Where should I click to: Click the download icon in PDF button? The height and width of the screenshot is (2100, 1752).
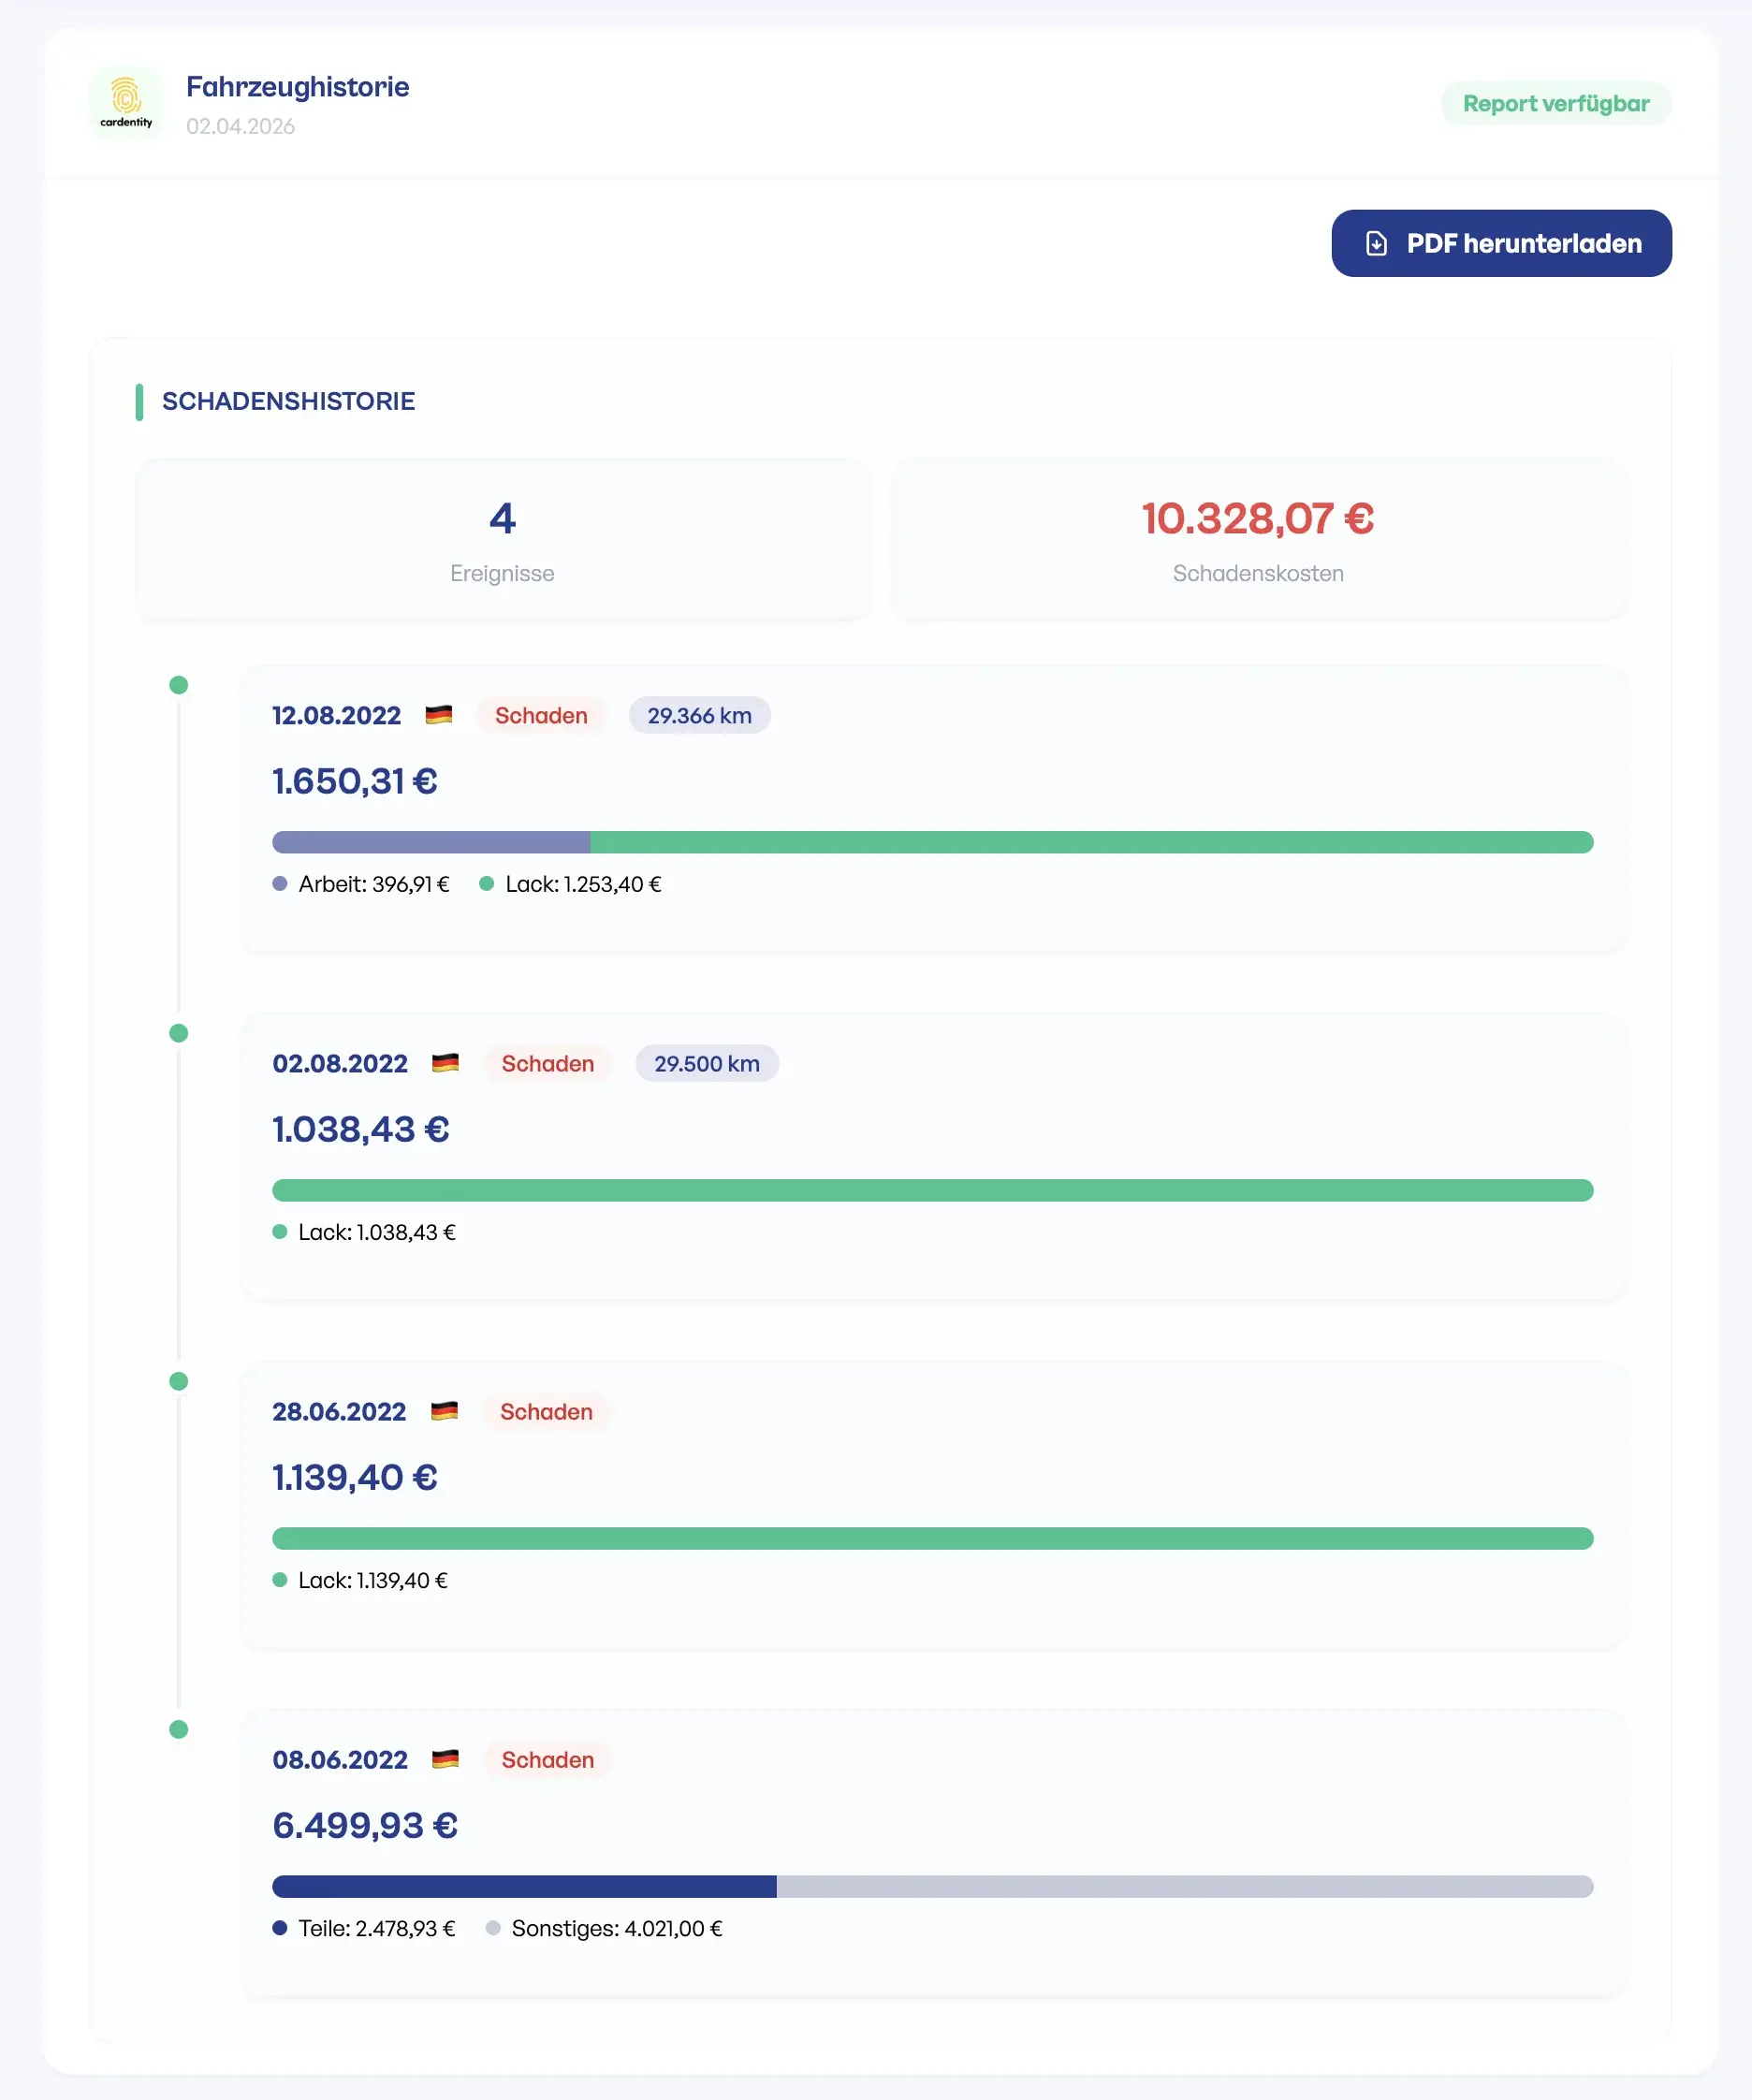(x=1376, y=243)
